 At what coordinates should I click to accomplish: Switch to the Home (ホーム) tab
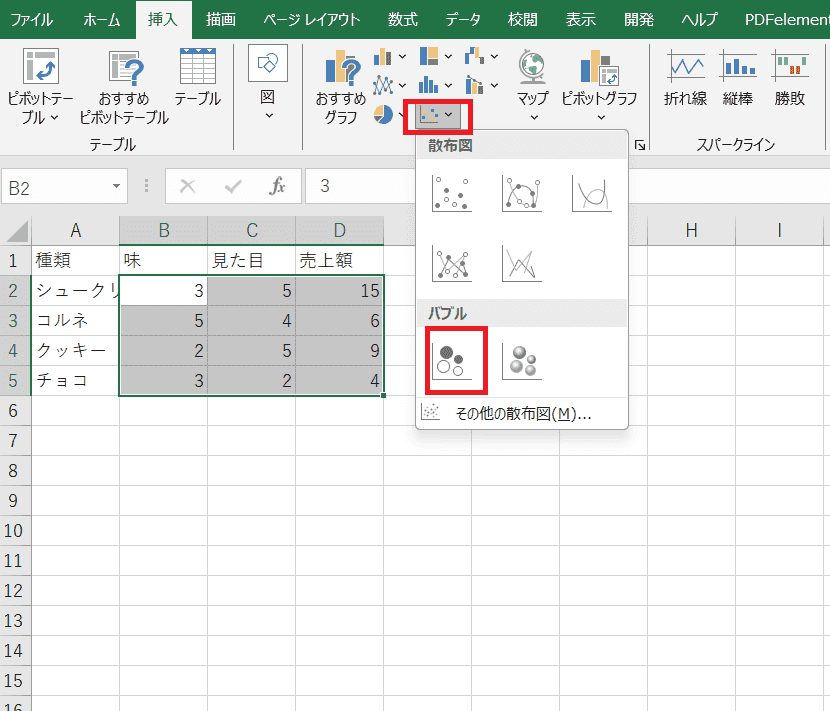coord(101,19)
